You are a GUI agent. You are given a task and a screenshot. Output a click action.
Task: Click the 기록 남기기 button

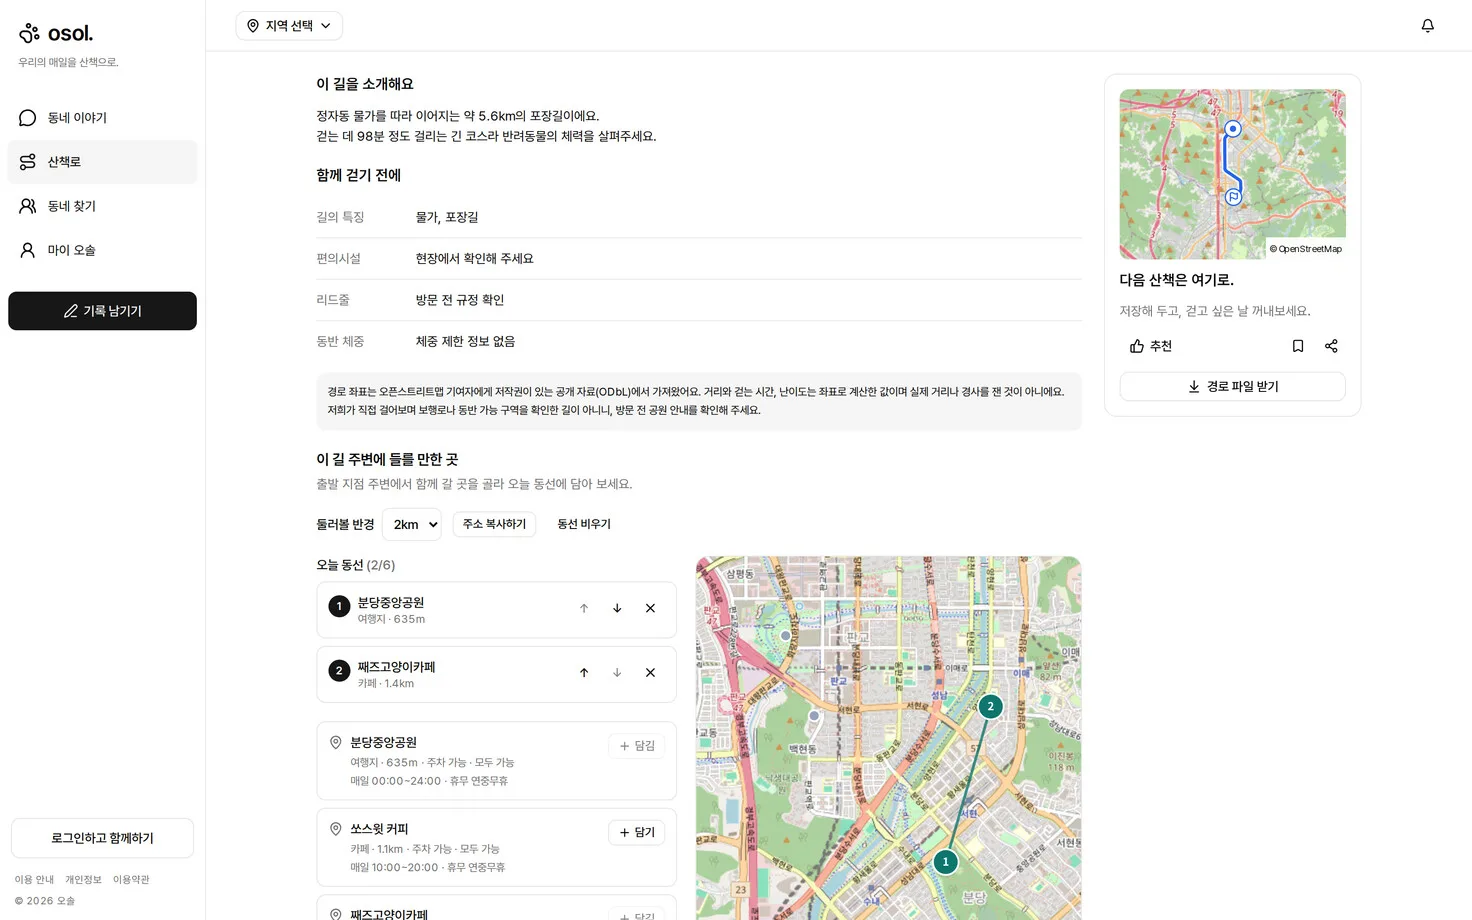102,311
